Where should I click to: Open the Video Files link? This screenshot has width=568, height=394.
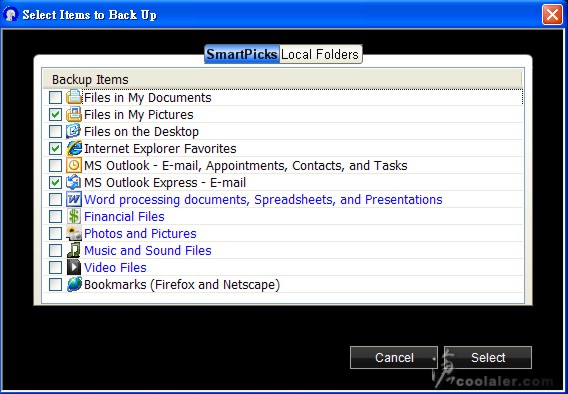pos(115,268)
